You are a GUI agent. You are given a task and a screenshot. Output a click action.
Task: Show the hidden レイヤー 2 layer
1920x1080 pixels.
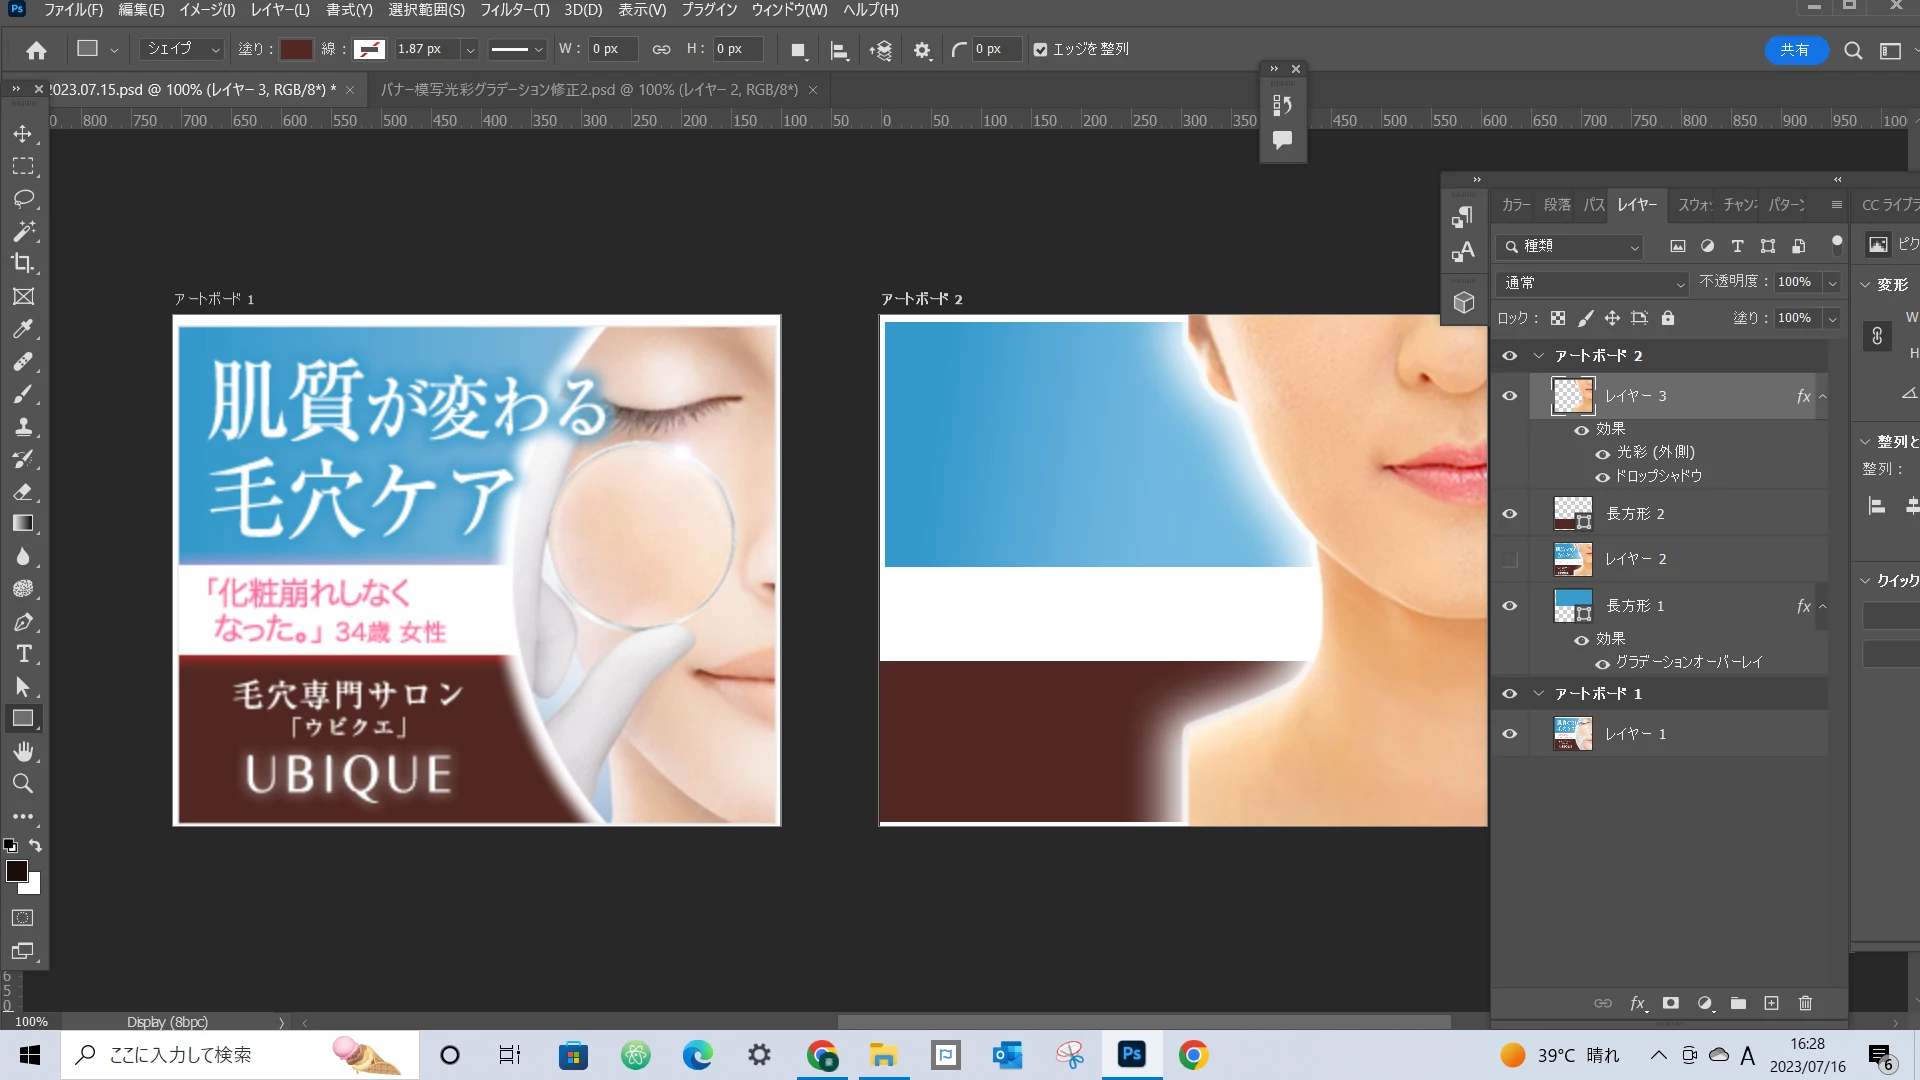(x=1510, y=559)
